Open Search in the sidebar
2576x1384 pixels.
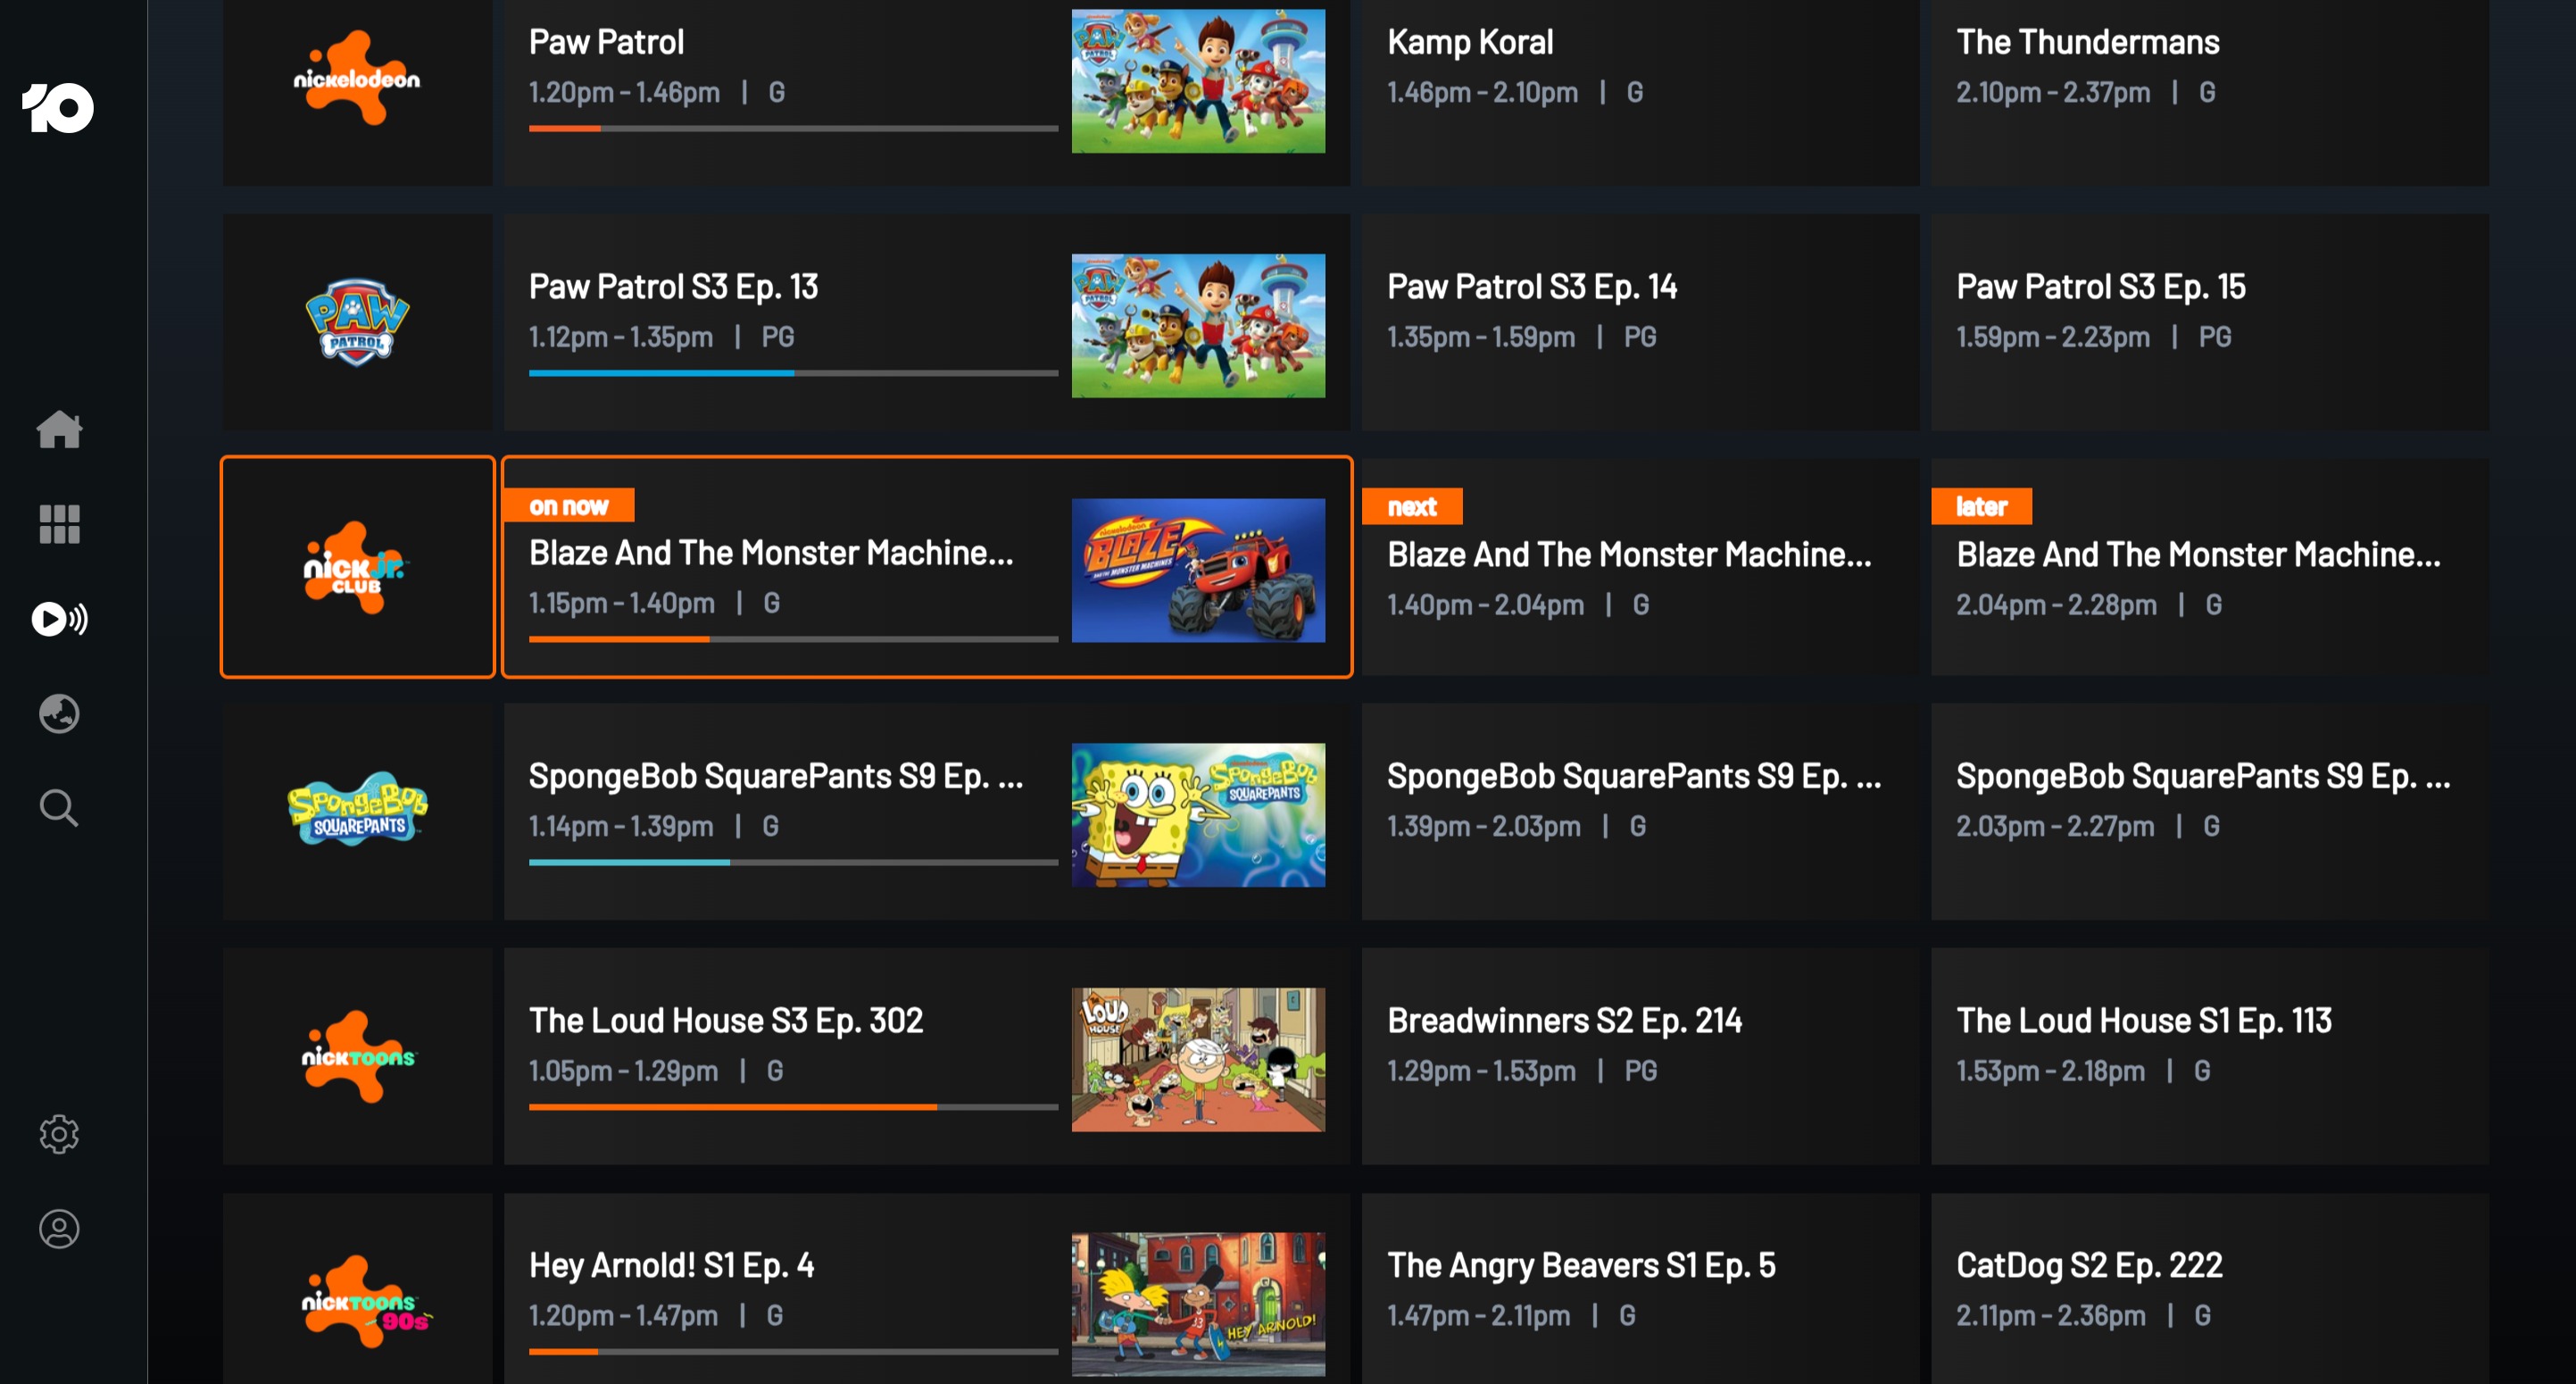(x=59, y=808)
